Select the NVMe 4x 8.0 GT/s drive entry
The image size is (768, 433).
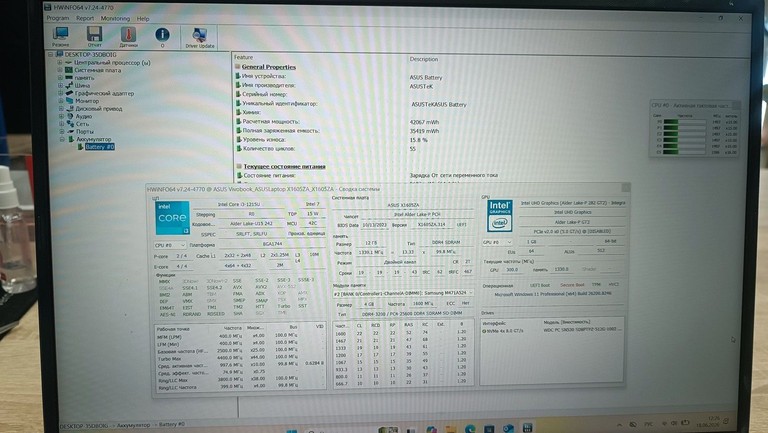click(x=503, y=331)
